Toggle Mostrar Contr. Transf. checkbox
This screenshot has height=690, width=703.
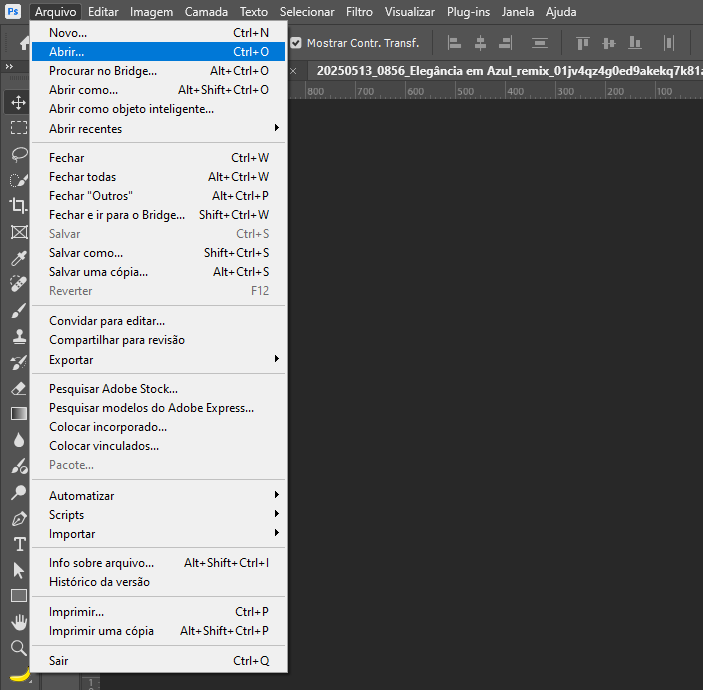pos(296,43)
